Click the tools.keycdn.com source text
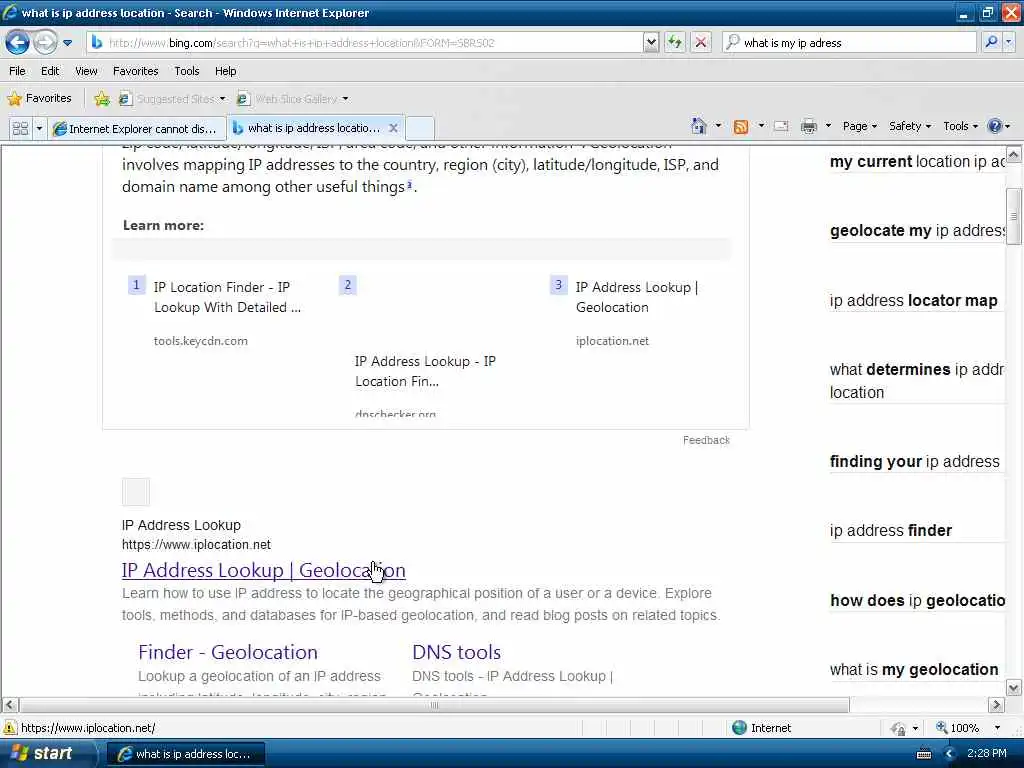Screen dimensions: 1024x768 point(200,341)
